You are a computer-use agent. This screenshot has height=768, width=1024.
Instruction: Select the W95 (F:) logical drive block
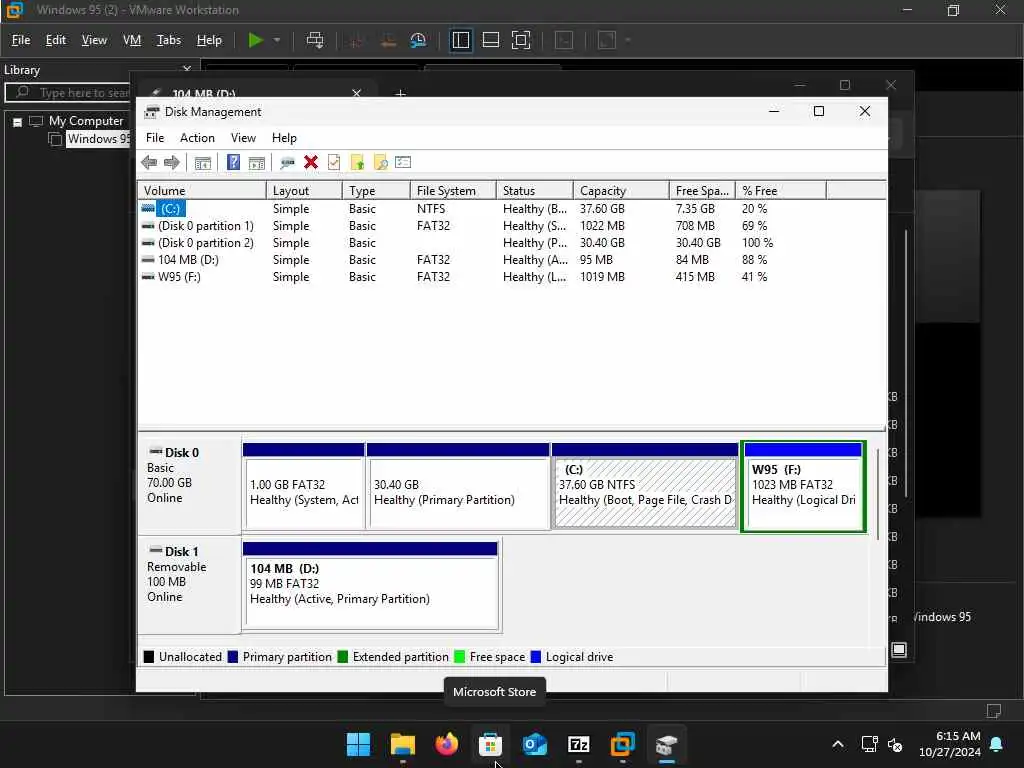tap(803, 487)
